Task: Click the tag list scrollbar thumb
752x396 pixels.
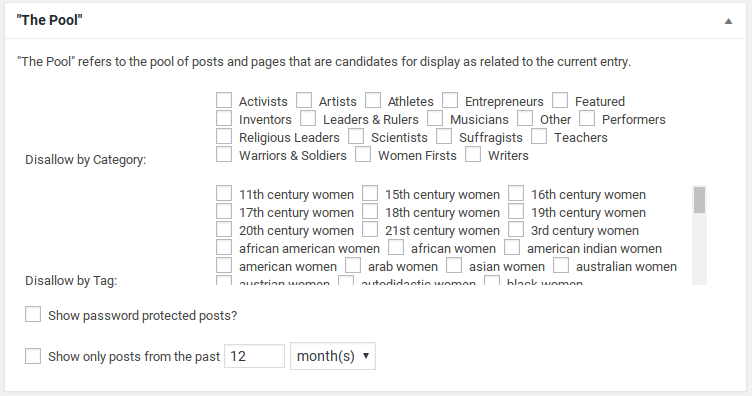Action: 699,200
